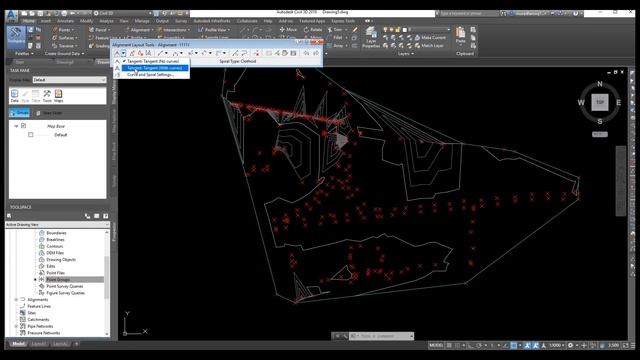Viewport: 640px width, 360px height.
Task: Choose Curve and Spiral Settings menu option
Action: point(151,75)
